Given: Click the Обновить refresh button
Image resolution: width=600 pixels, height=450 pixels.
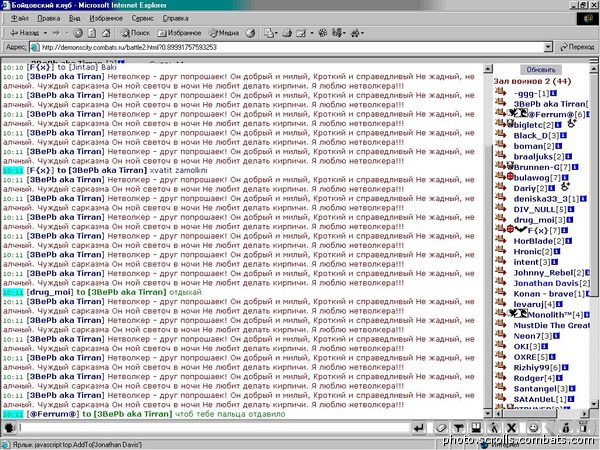Looking at the screenshot, I should coord(541,70).
